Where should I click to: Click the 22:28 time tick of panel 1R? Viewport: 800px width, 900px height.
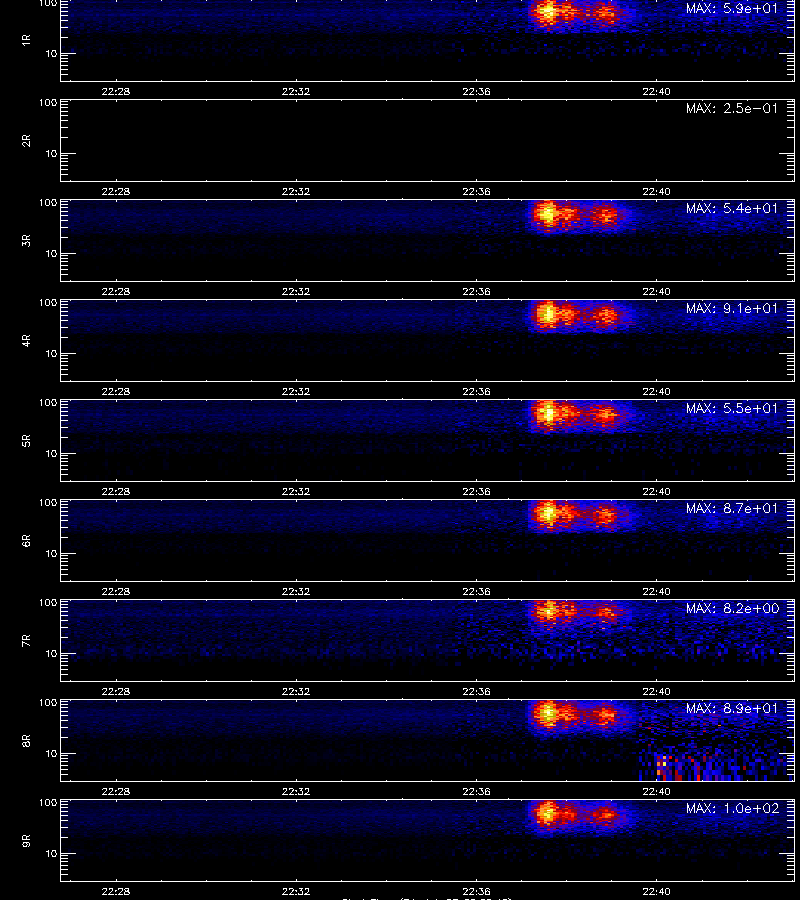116,91
